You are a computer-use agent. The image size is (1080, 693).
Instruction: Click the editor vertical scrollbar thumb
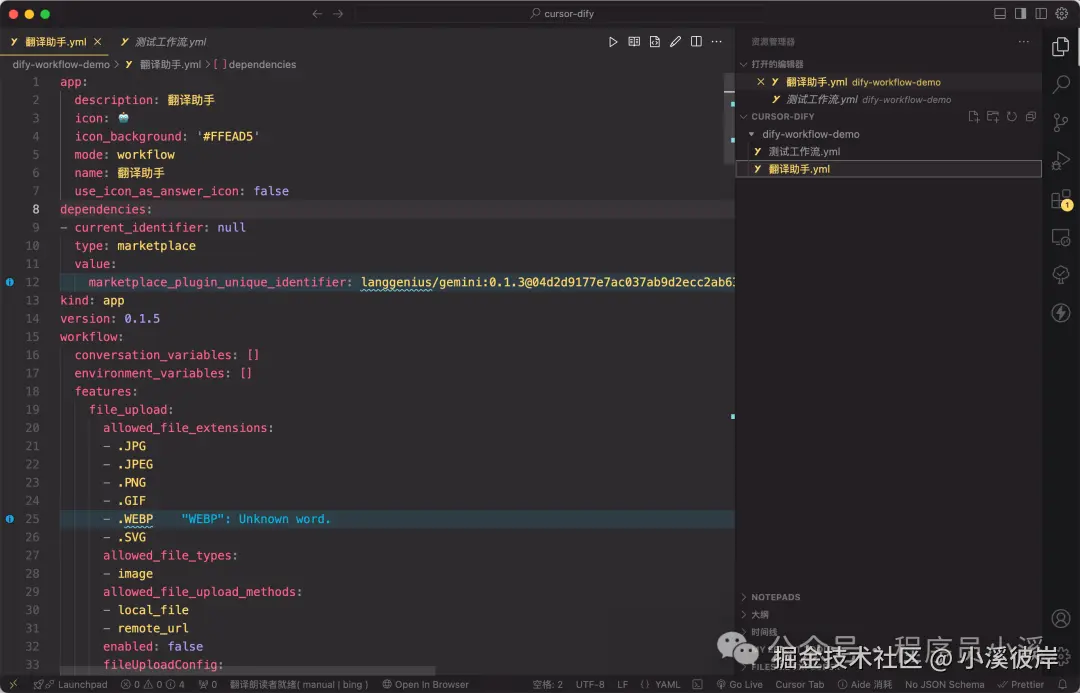click(x=729, y=117)
